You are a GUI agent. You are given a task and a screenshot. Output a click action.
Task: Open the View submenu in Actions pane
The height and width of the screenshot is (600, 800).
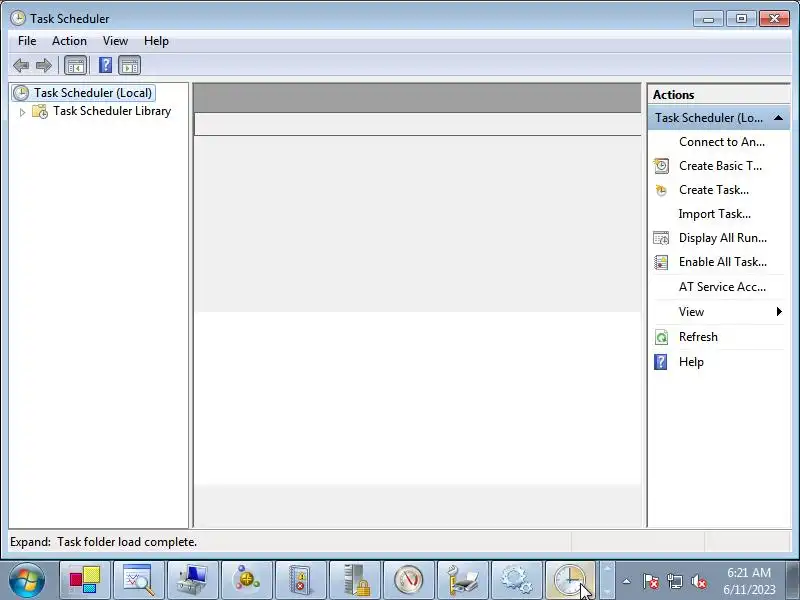(x=718, y=312)
